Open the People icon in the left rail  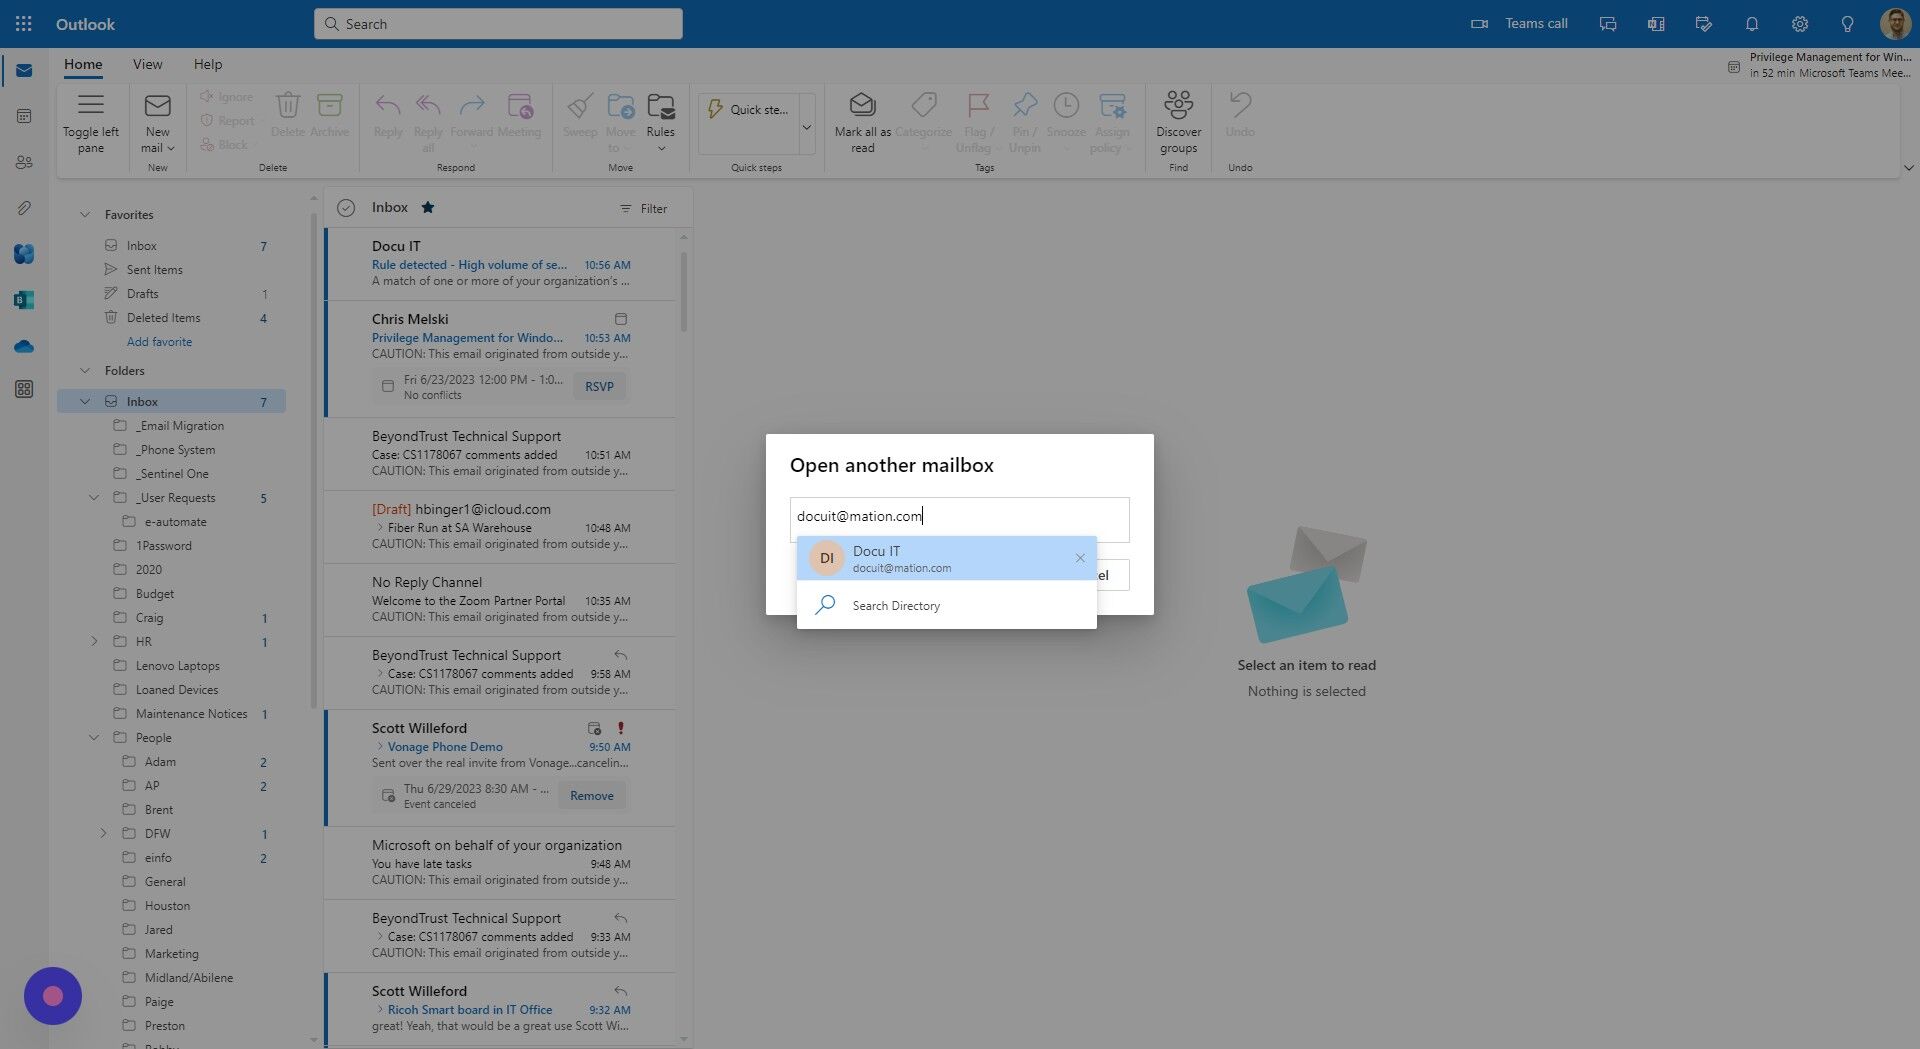tap(23, 162)
